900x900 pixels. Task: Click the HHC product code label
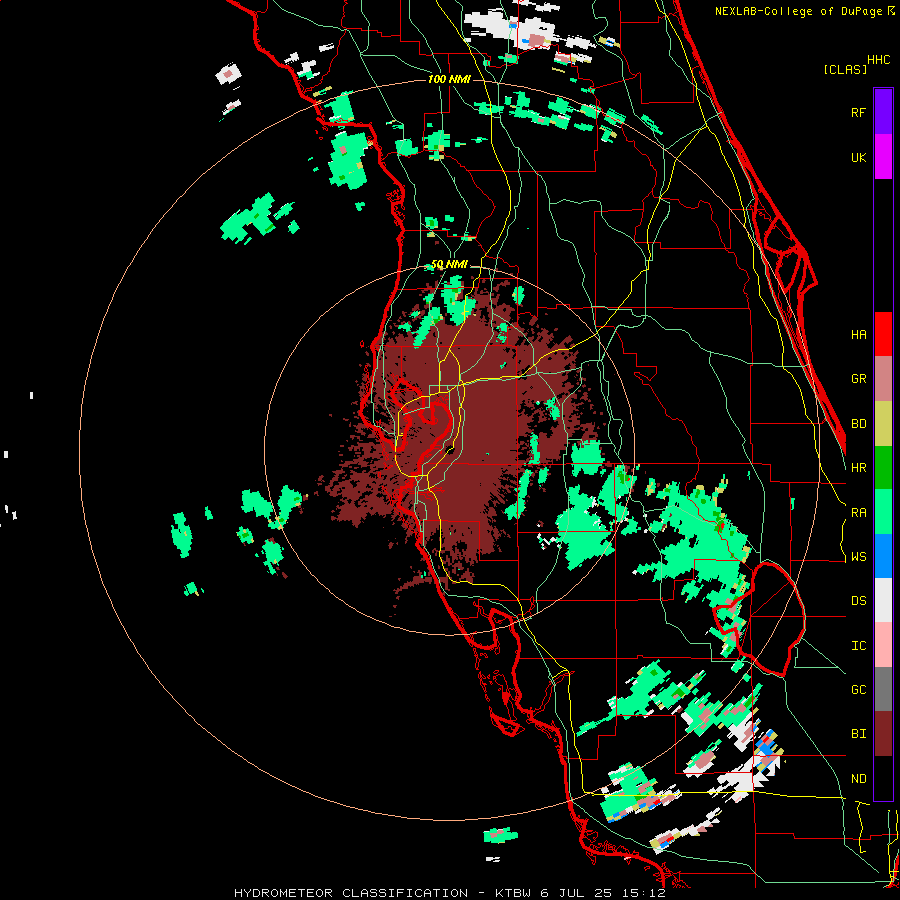878,60
